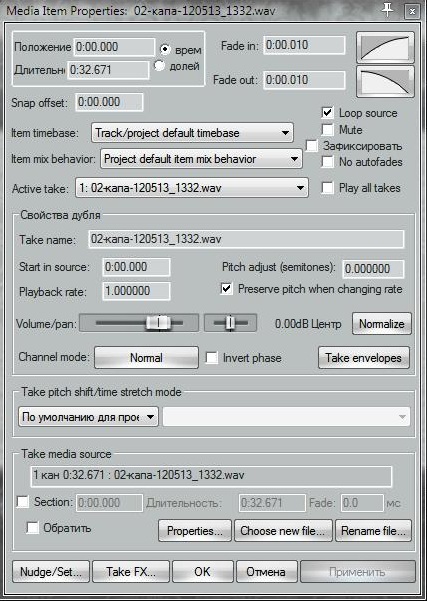The image size is (427, 601).
Task: Pin the Media Item Properties window
Action: pos(388,10)
